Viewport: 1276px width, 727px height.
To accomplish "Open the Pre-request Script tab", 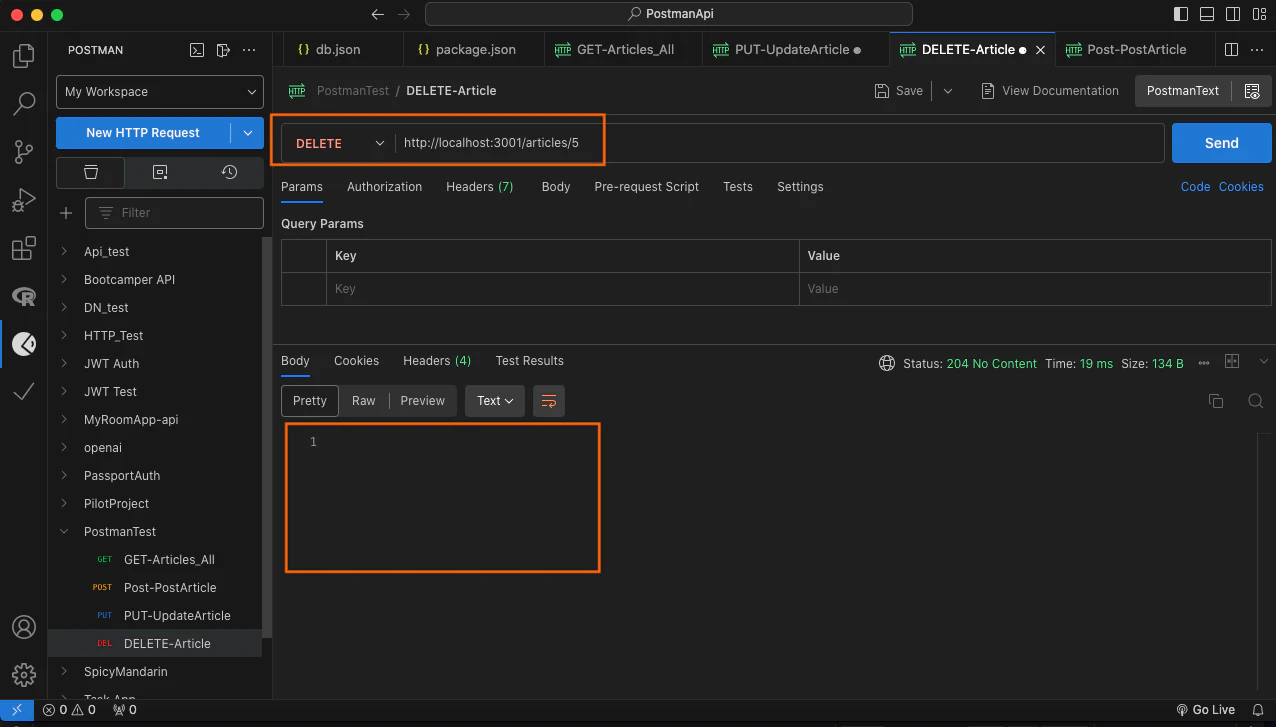I will pos(646,187).
